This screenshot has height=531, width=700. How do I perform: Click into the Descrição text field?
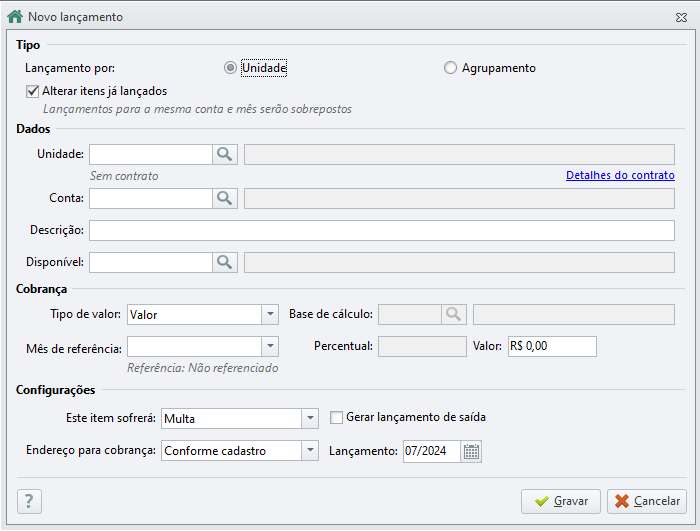(382, 230)
